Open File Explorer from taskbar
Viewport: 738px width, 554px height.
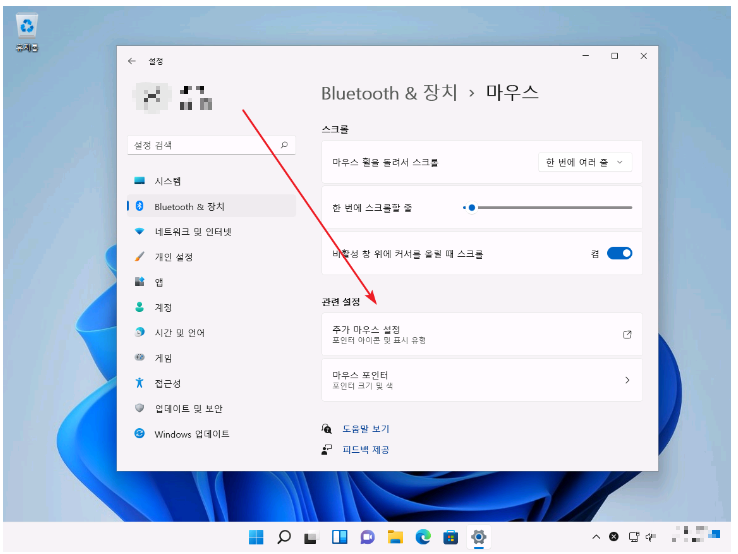coord(395,537)
